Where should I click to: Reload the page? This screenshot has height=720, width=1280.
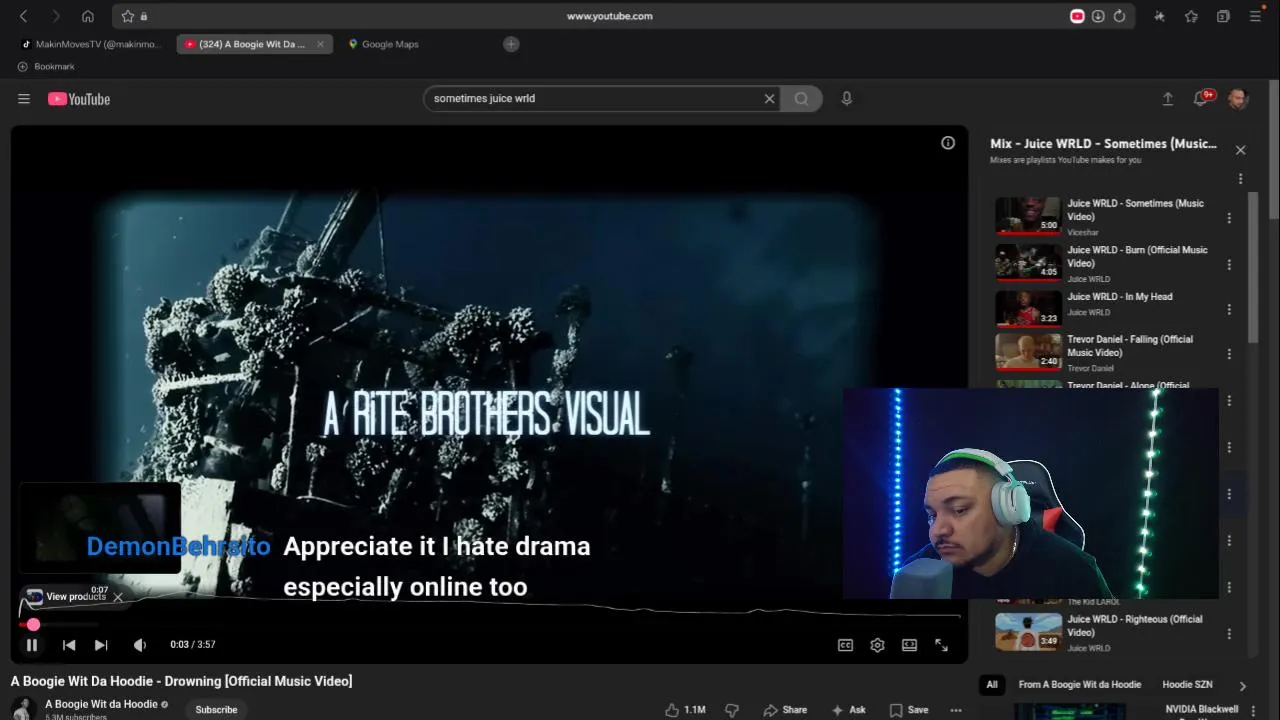[x=1119, y=16]
